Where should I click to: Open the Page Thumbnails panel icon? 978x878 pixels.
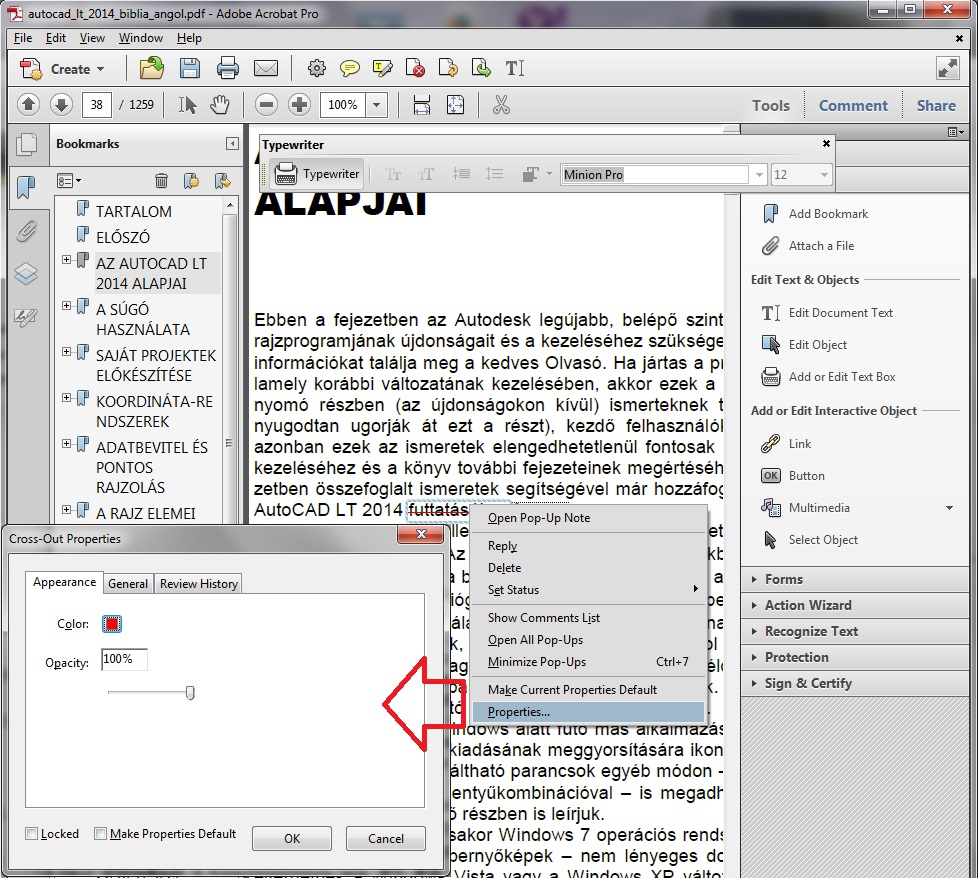26,145
